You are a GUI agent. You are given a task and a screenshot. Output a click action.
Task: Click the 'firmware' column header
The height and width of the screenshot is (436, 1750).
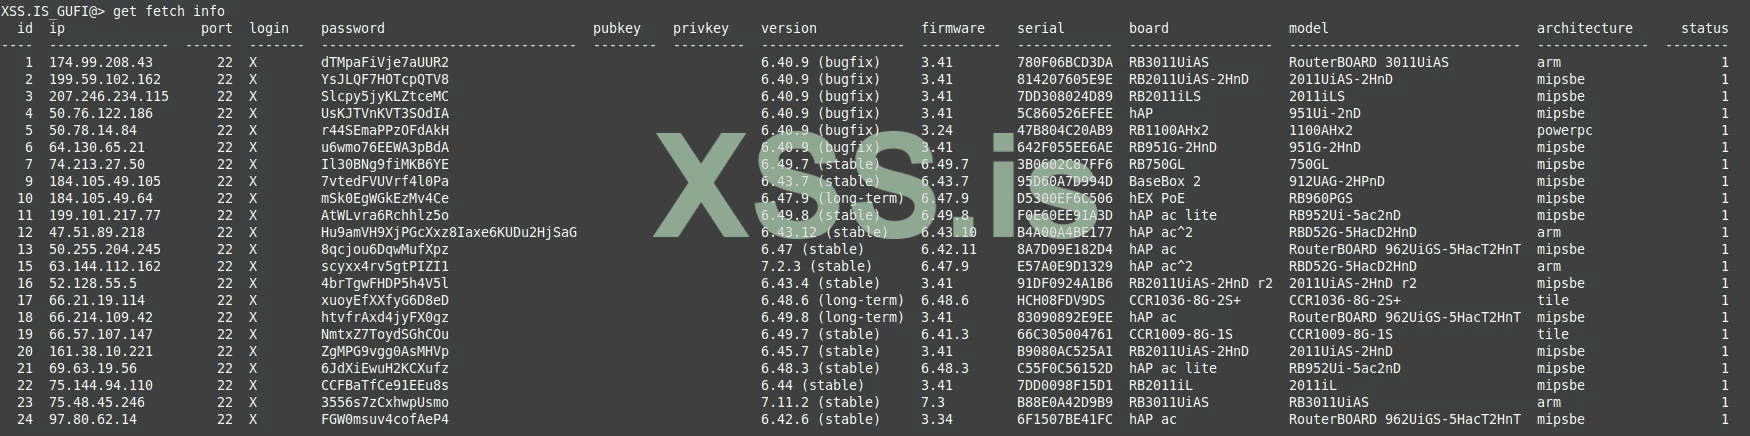tap(952, 28)
